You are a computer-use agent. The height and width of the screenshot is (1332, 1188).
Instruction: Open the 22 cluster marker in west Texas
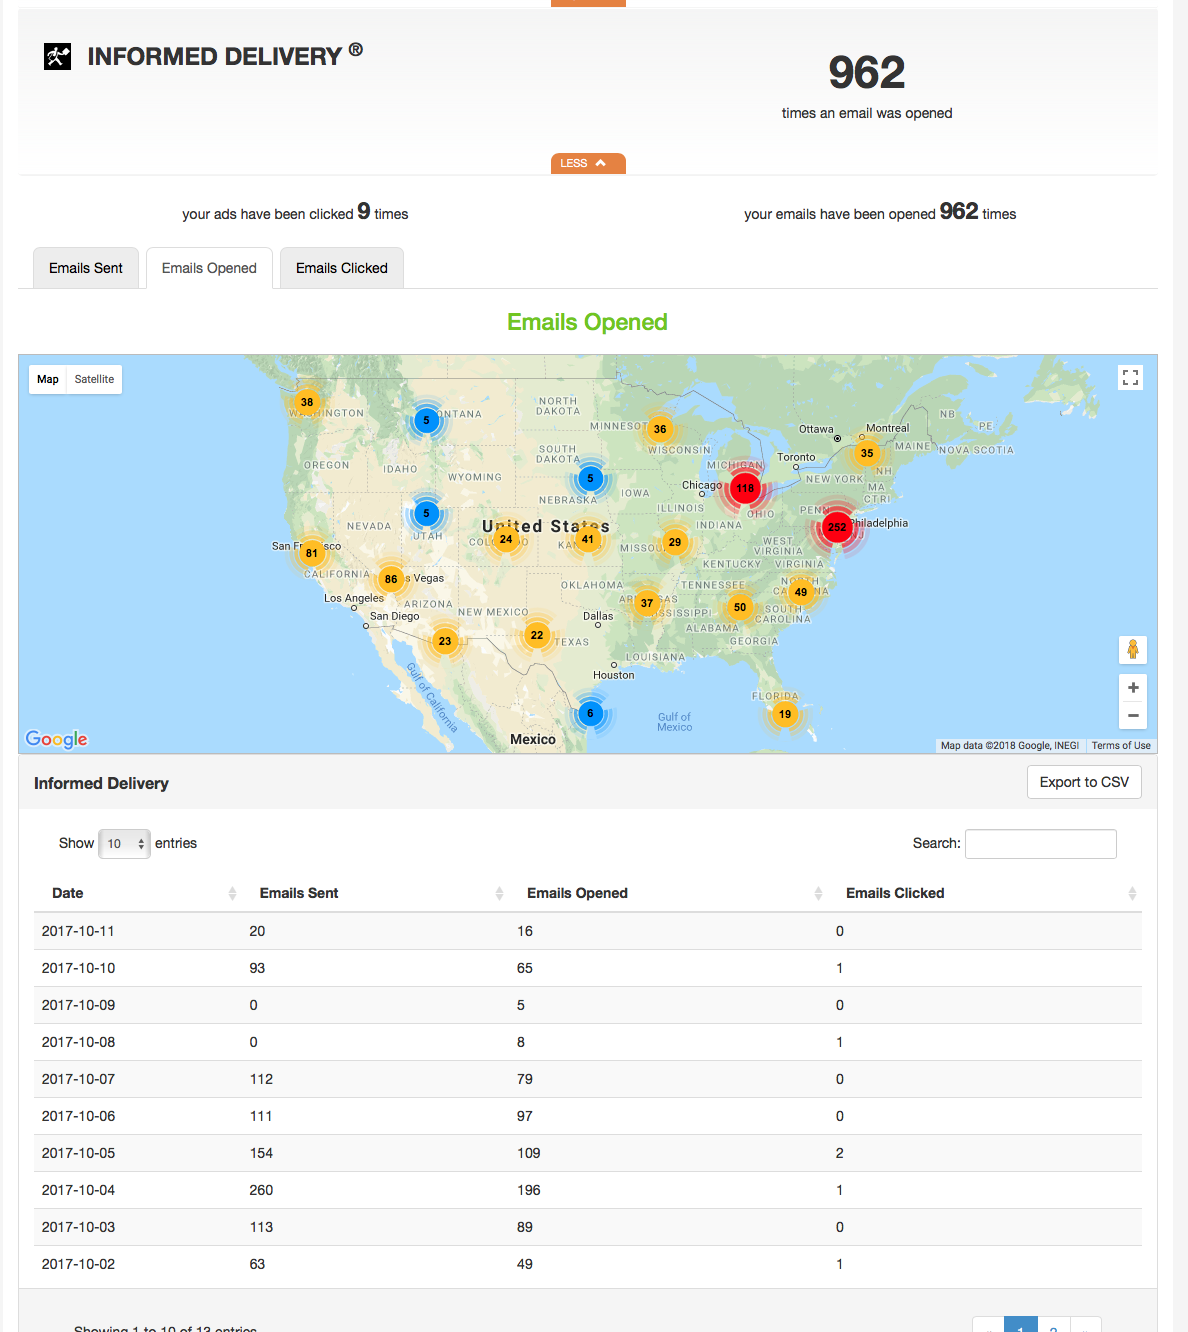[537, 635]
